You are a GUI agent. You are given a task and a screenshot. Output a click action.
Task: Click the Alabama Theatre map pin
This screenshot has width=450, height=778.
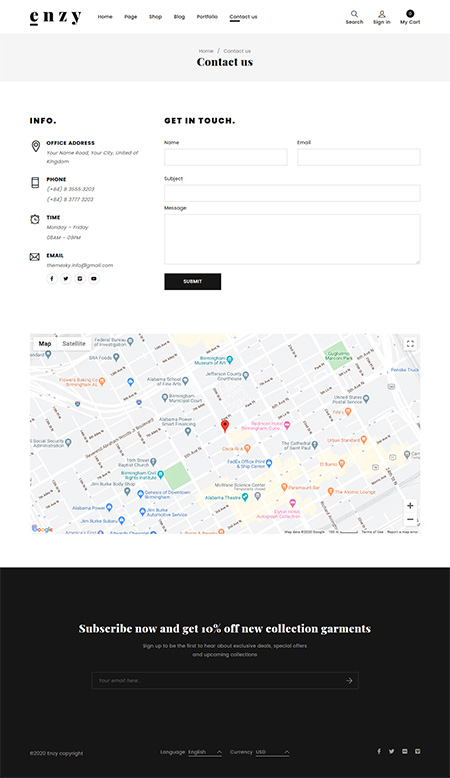tap(245, 497)
